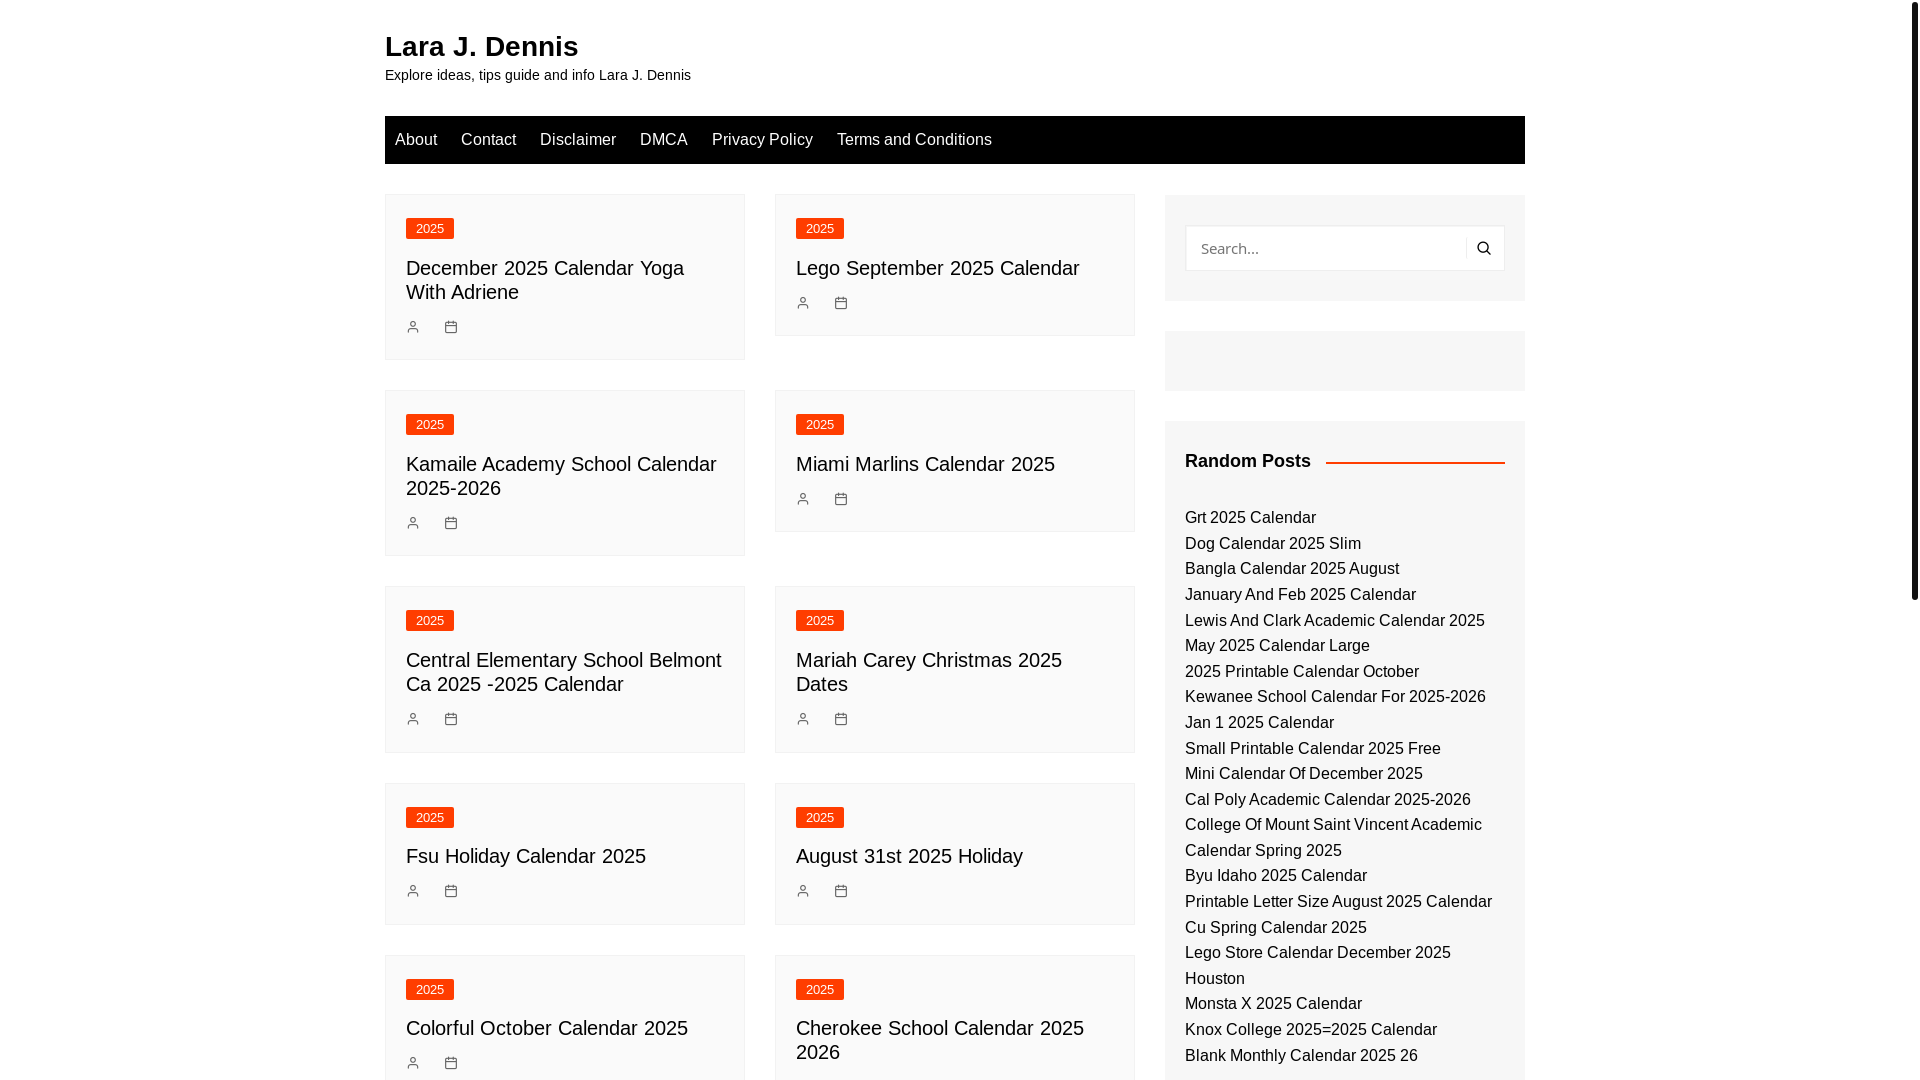Viewport: 1920px width, 1080px height.
Task: Open Byu Idaho 2025 Calendar link
Action: coord(1276,876)
